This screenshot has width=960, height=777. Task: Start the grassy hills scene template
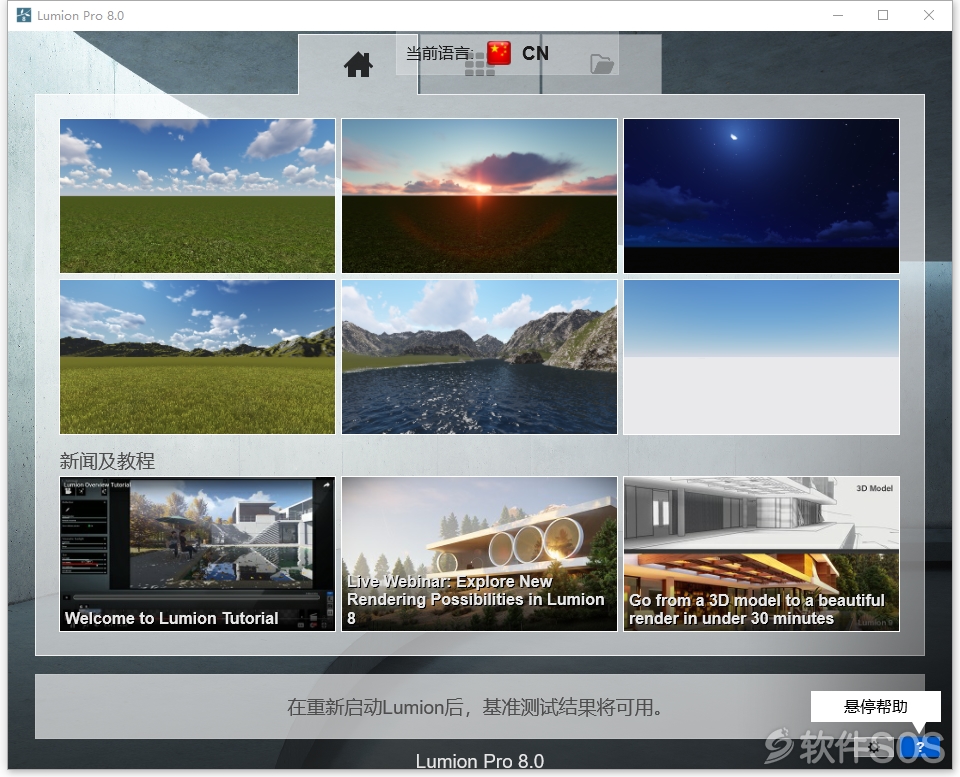[x=198, y=357]
